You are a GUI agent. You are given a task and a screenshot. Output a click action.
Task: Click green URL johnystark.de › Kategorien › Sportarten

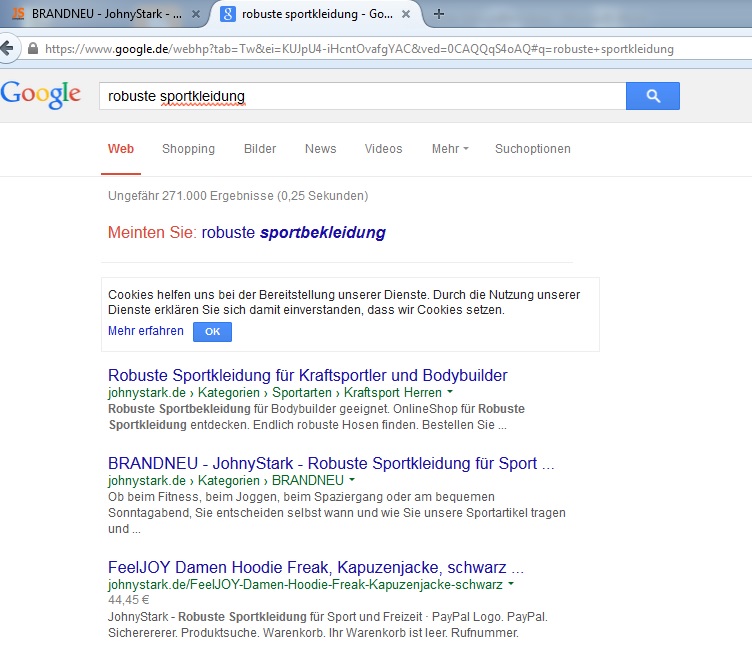click(x=274, y=392)
